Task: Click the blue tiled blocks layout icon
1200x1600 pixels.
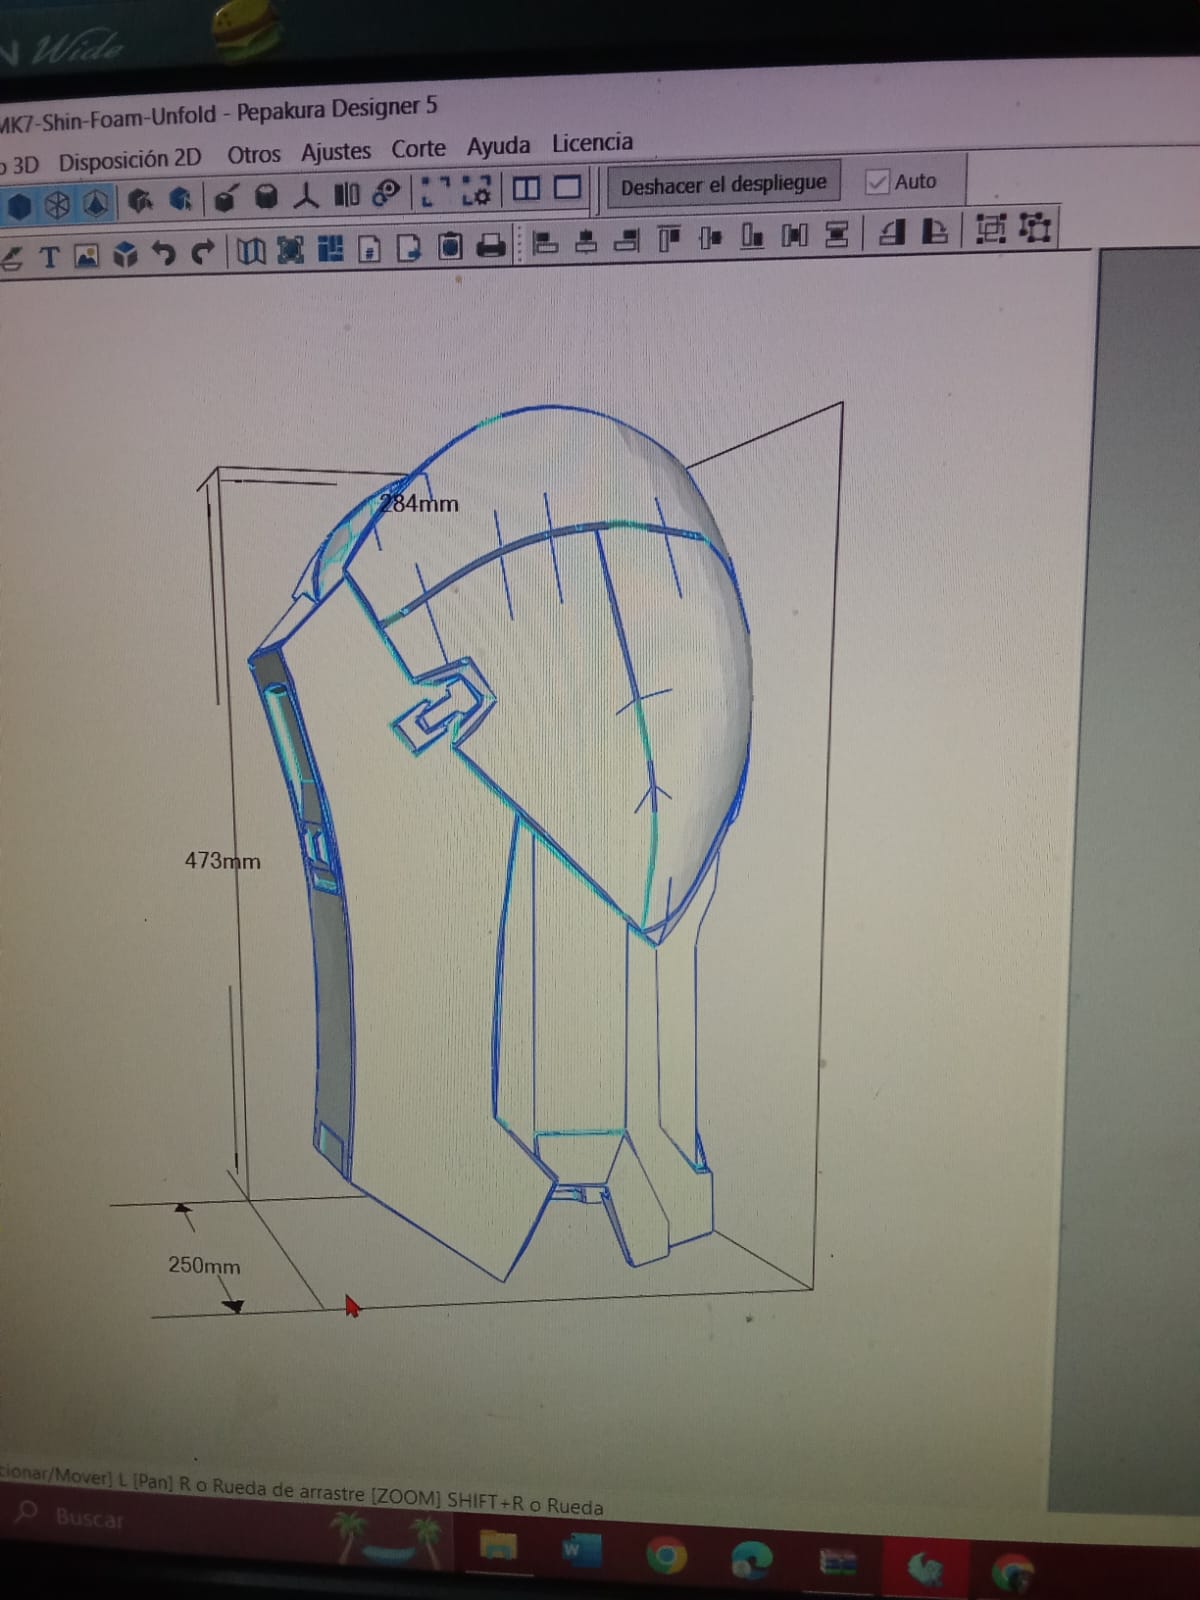Action: (330, 249)
